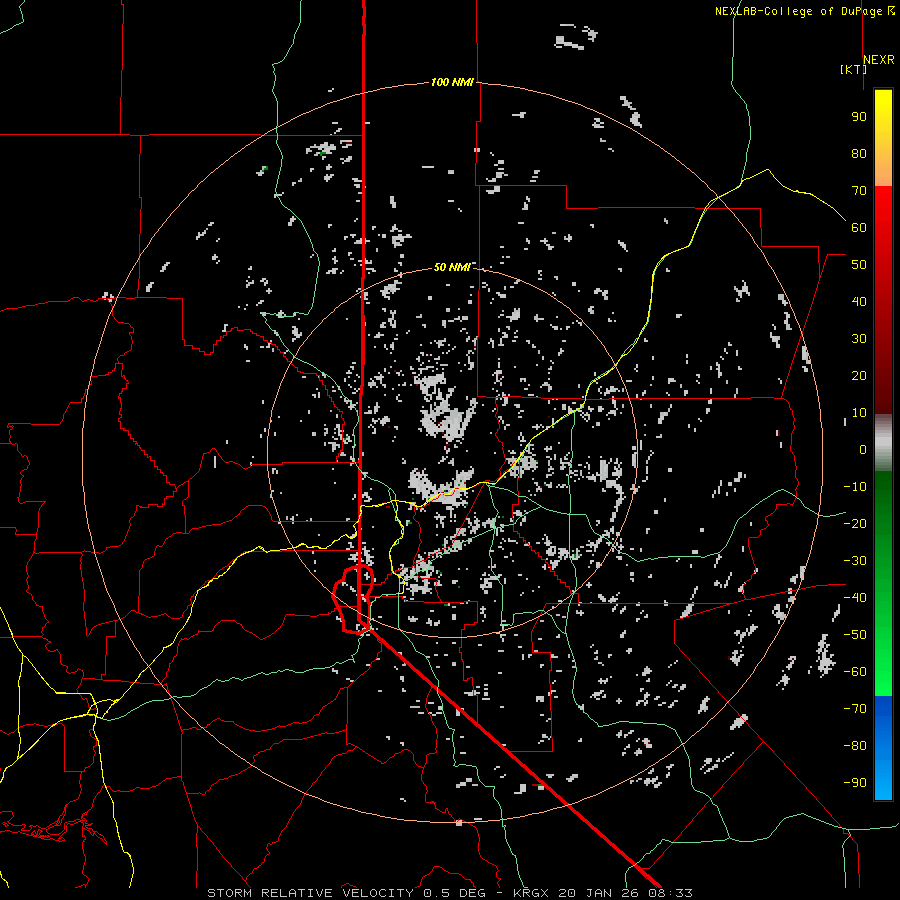Select the positive 40 knots scale label
Image resolution: width=900 pixels, height=900 pixels.
point(859,301)
